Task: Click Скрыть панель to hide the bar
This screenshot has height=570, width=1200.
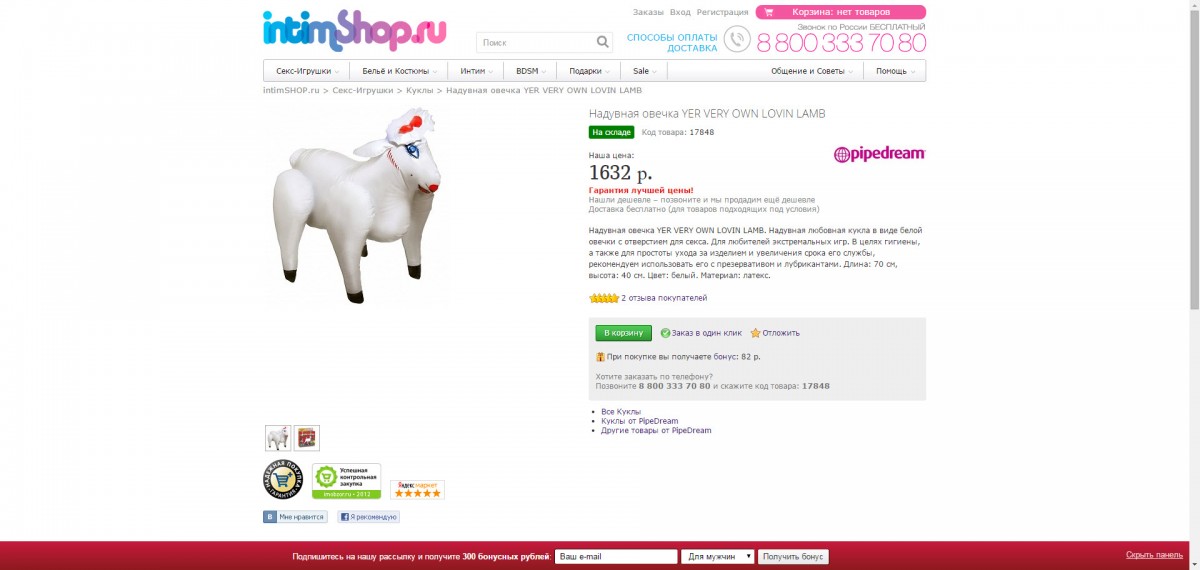Action: coord(1154,555)
